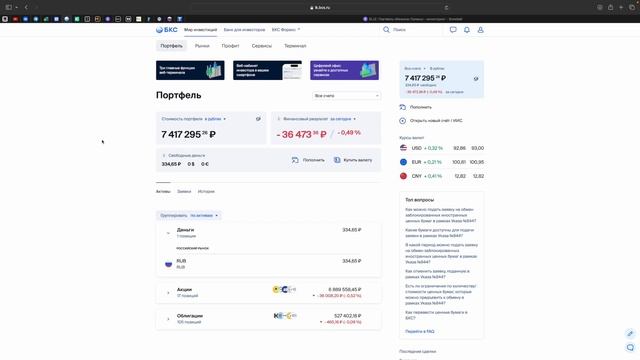Click the USD flag icon
The image size is (640, 360).
[403, 148]
